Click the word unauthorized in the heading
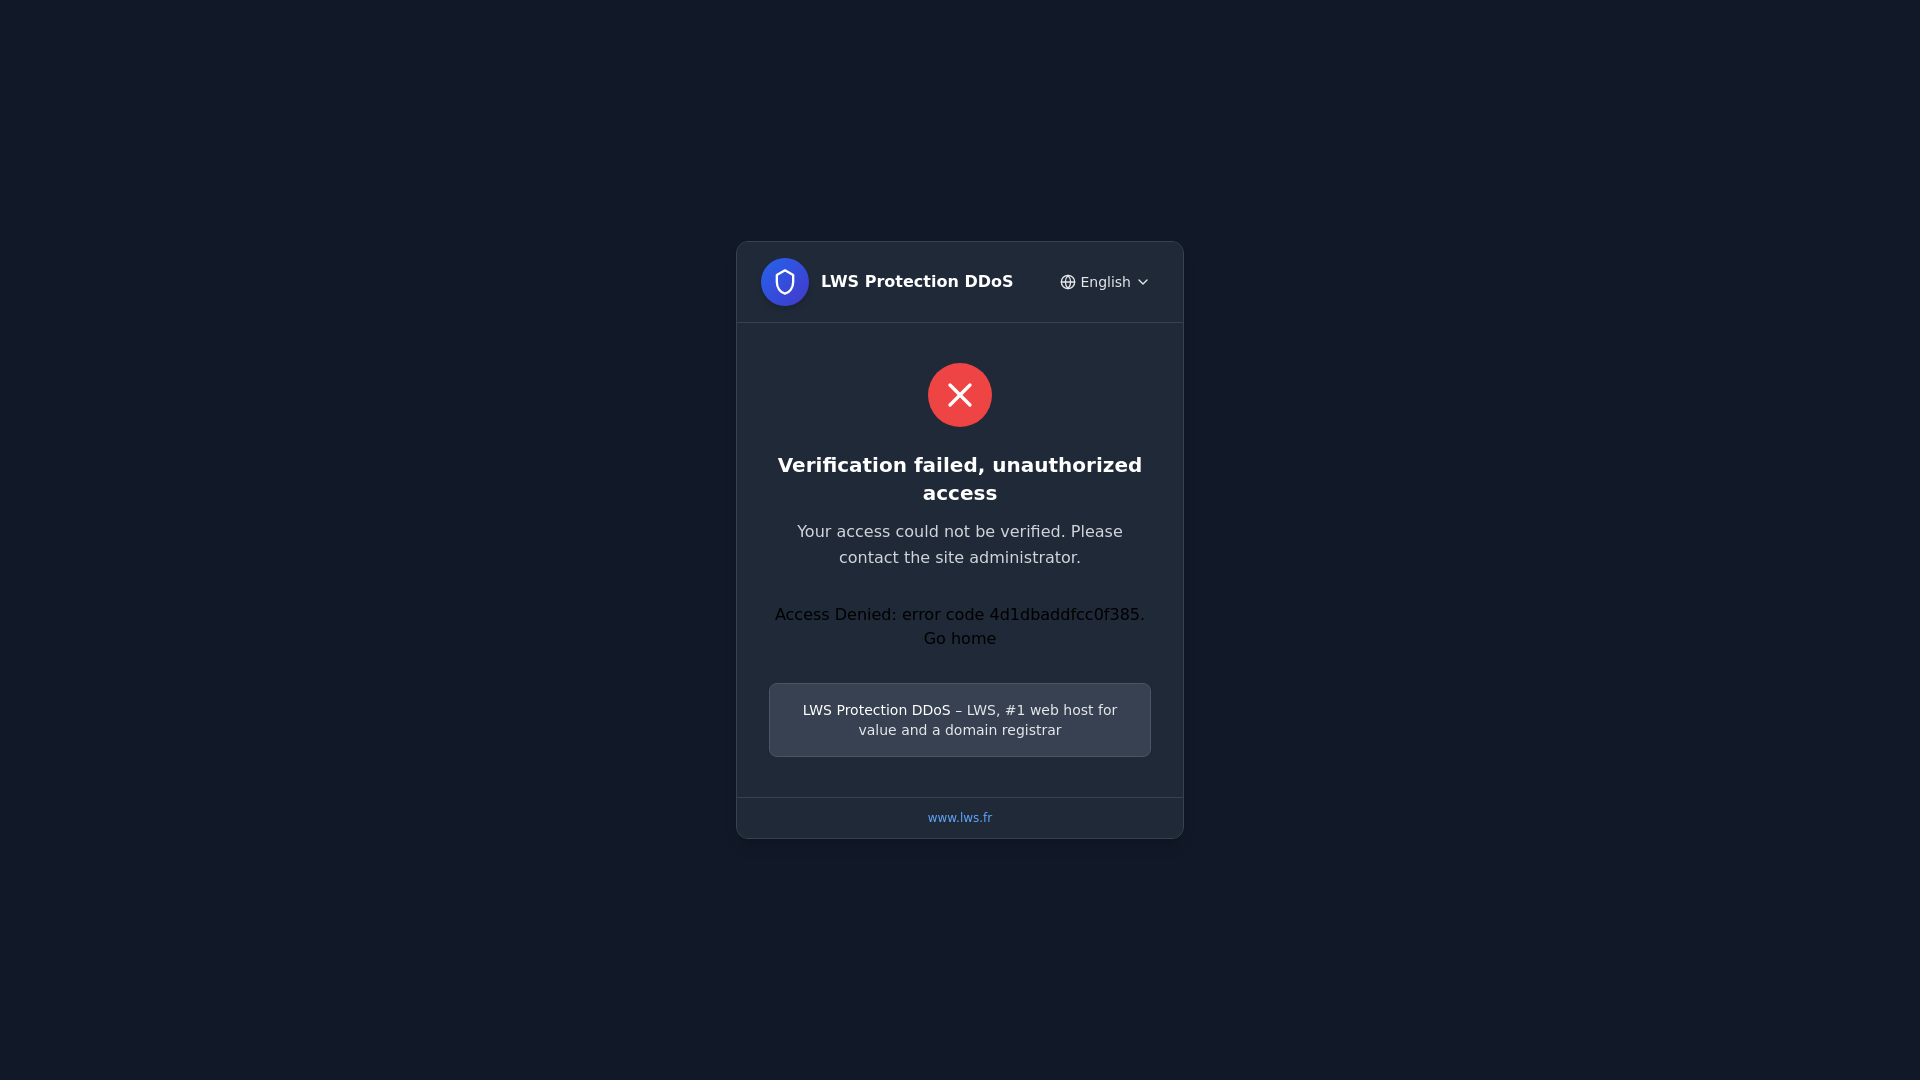1920x1080 pixels. pos(1067,466)
